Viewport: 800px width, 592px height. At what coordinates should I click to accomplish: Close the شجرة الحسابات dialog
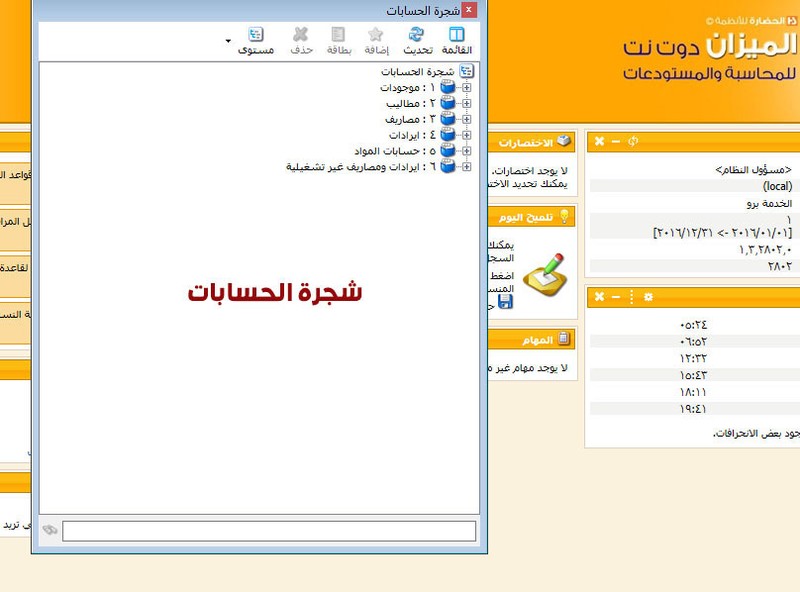click(x=468, y=10)
